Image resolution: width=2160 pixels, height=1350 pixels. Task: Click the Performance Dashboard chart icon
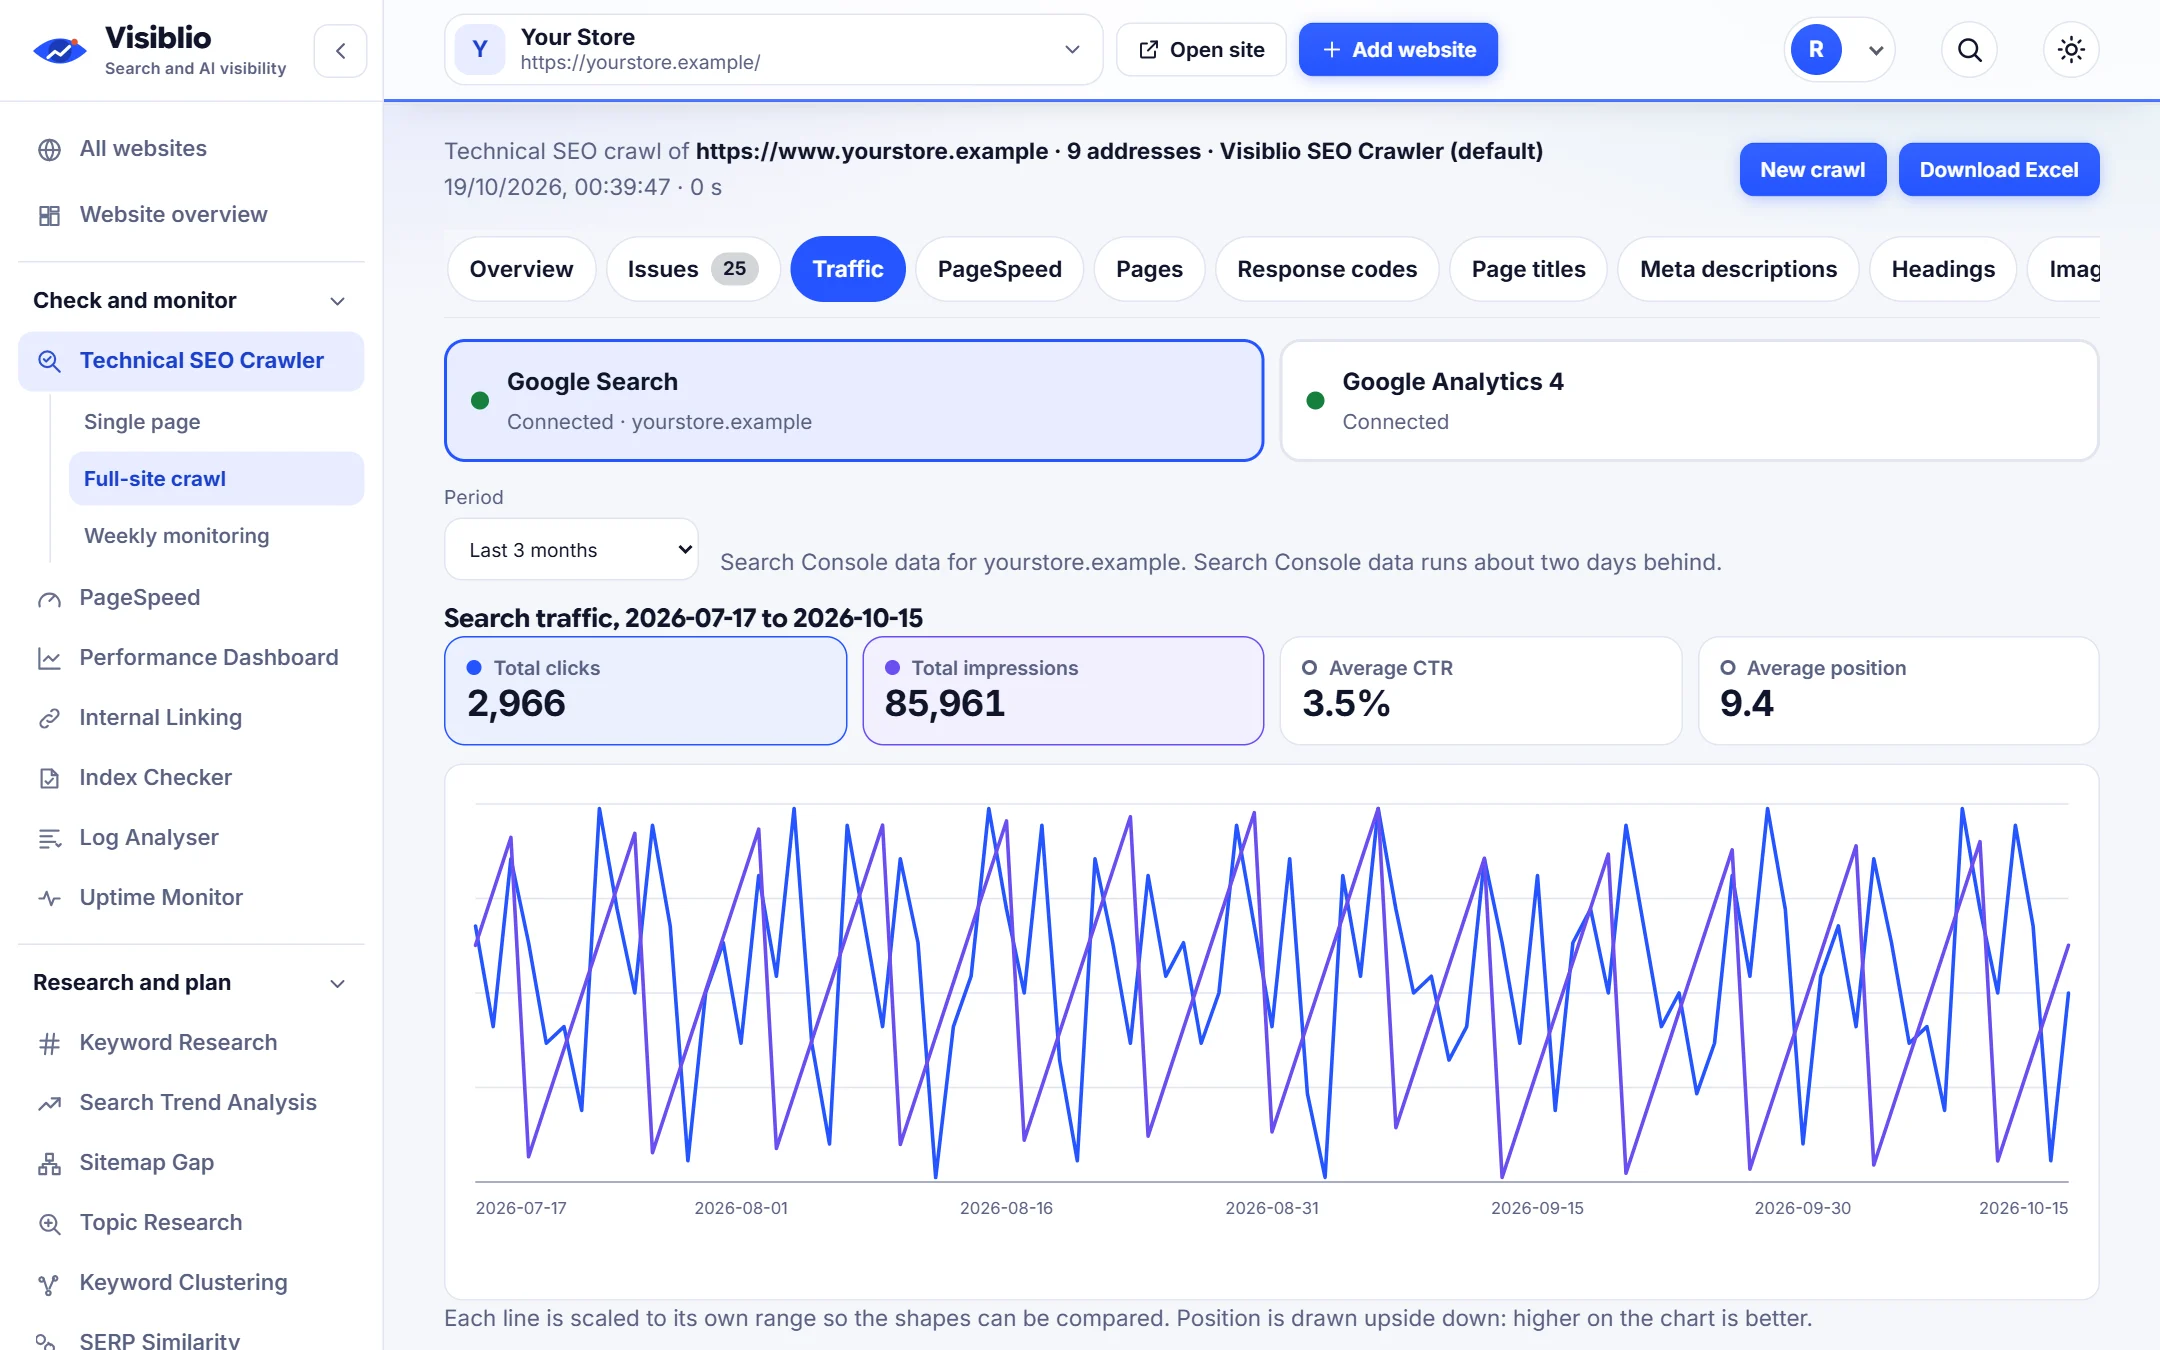[49, 659]
